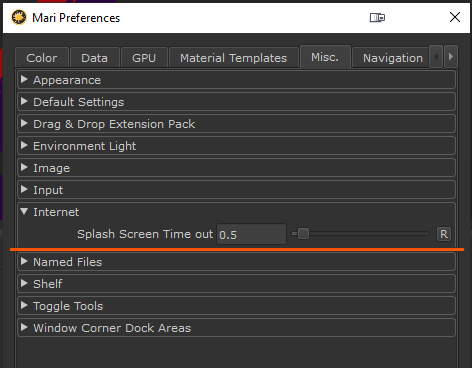Expand Drag & Drop Extension Pack section

click(236, 124)
